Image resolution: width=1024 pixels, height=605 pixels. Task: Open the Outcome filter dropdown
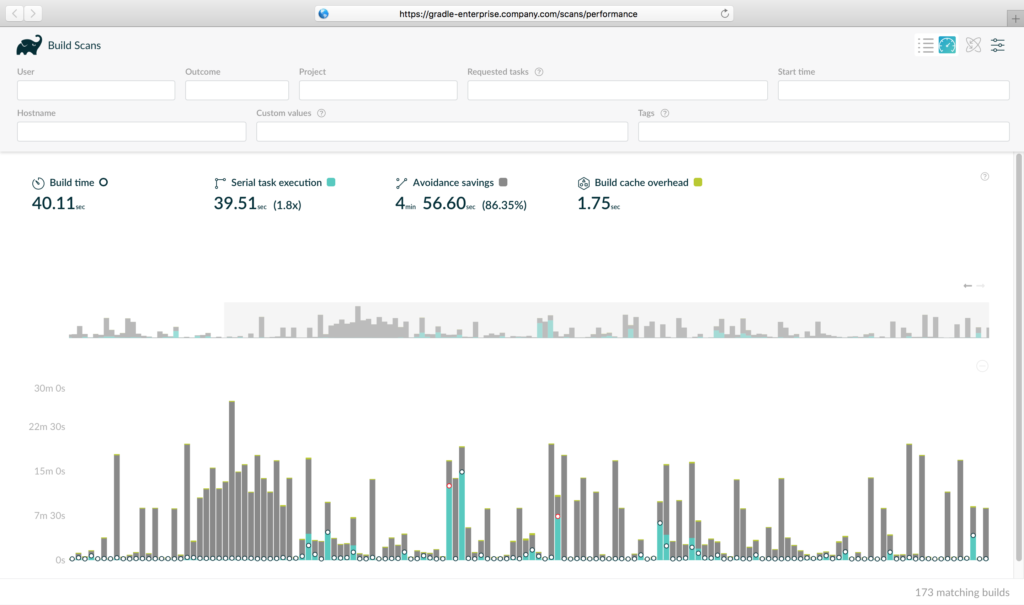[x=236, y=89]
